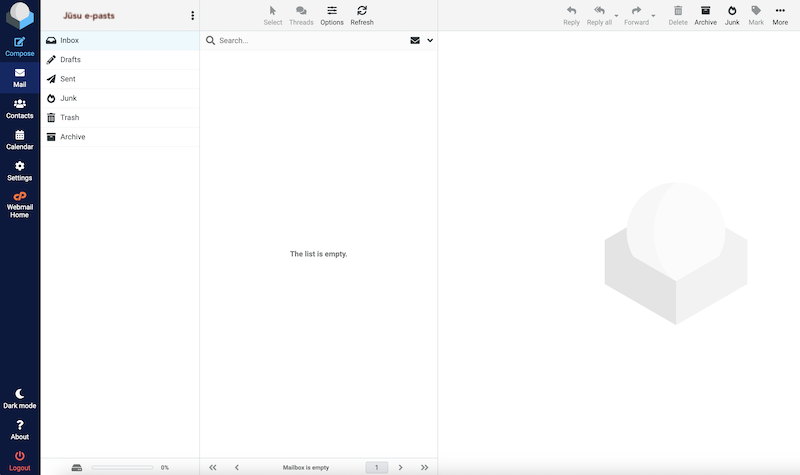
Task: Open the folder actions three-dot menu
Action: click(x=193, y=16)
